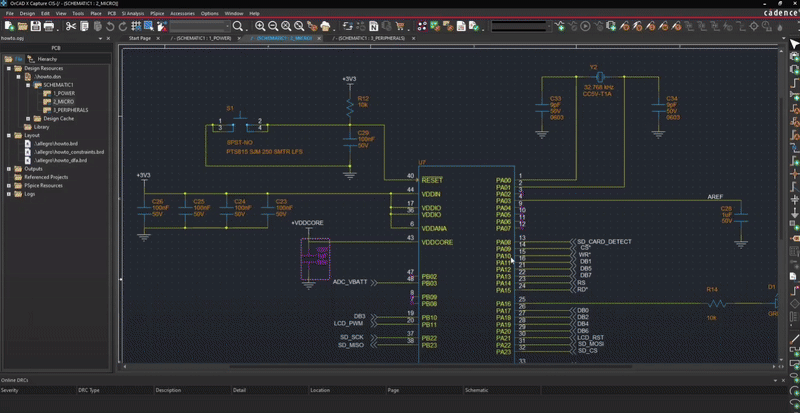Click the Bill of Materials document icon
The width and height of the screenshot is (800, 413).
coord(461,26)
